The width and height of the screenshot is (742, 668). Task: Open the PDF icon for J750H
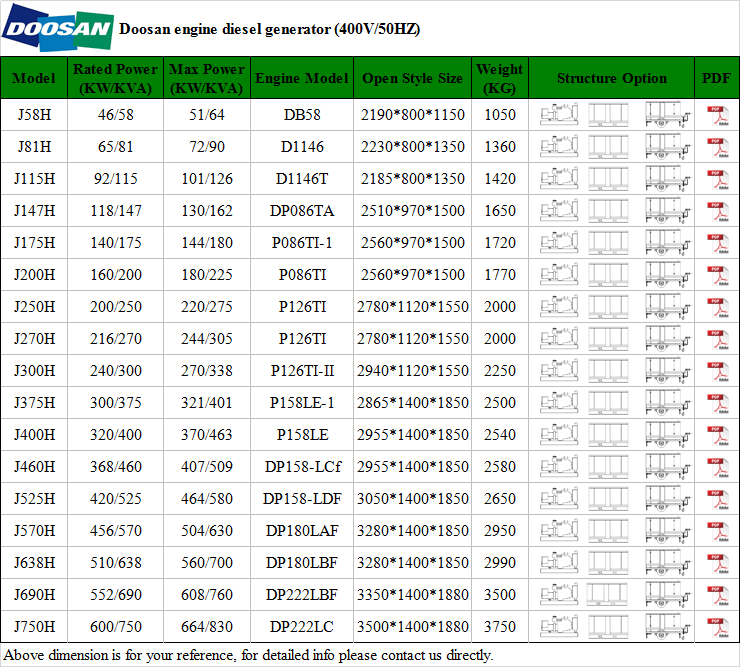[x=718, y=628]
